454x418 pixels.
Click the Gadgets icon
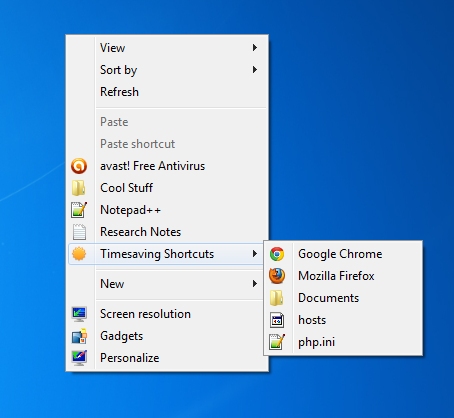coord(79,336)
